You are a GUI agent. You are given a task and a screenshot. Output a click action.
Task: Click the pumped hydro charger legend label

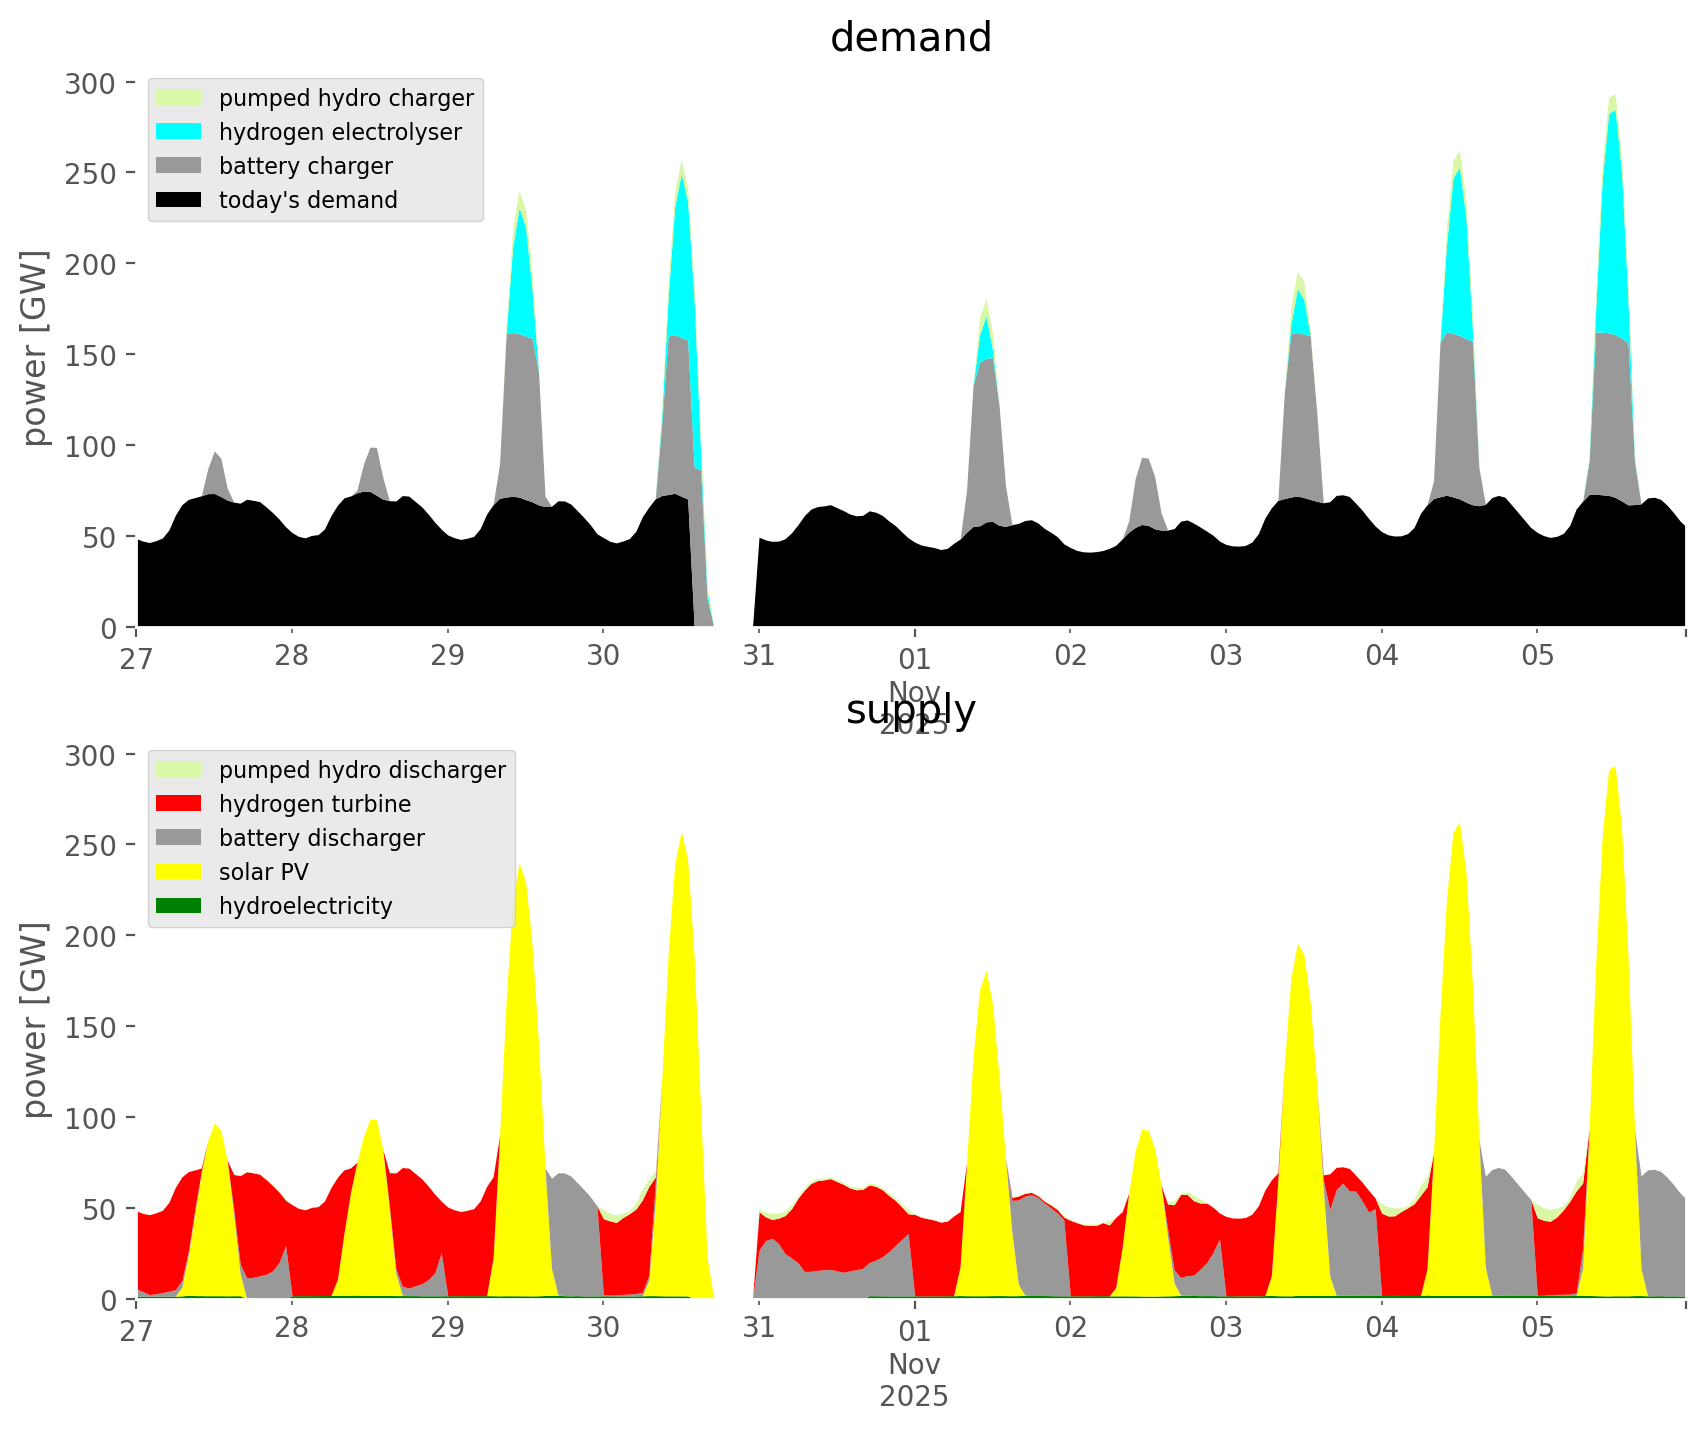[x=346, y=98]
